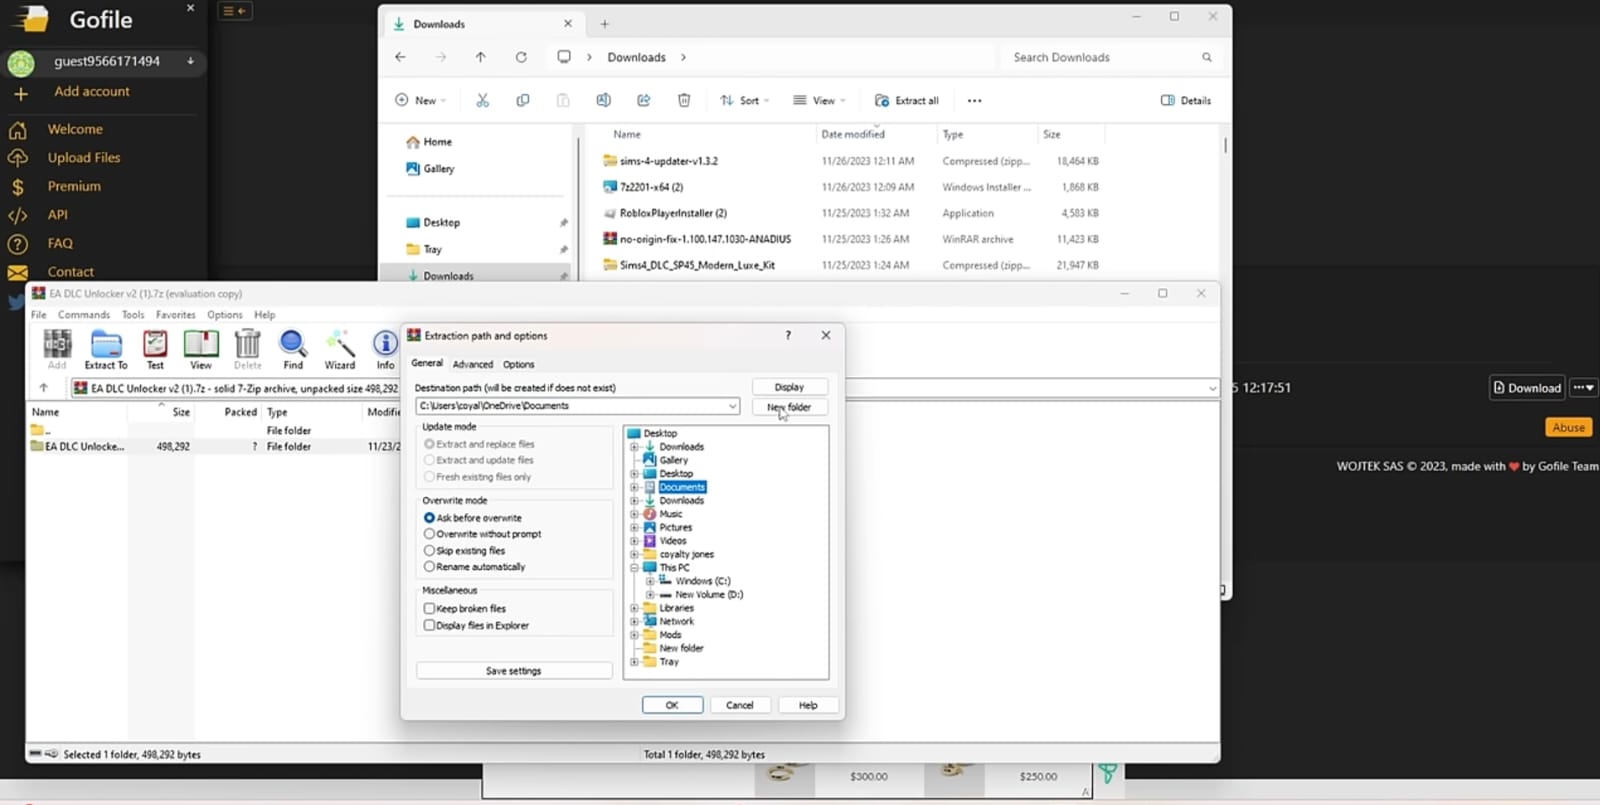This screenshot has width=1600, height=805.
Task: Click Extract all in Explorer toolbar
Action: (907, 100)
